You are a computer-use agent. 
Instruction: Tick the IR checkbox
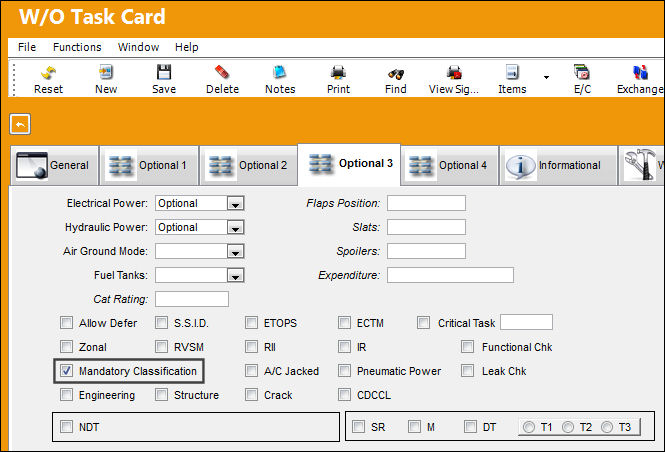(344, 347)
